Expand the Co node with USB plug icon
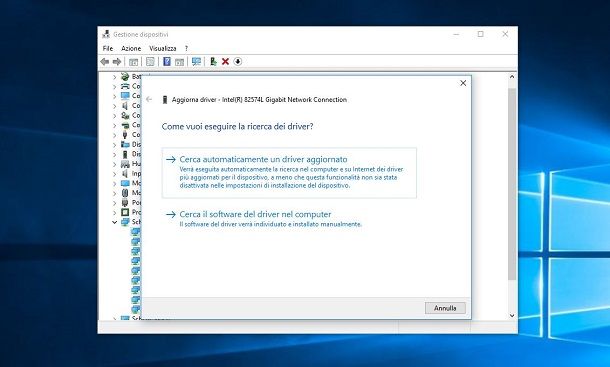 click(x=114, y=135)
